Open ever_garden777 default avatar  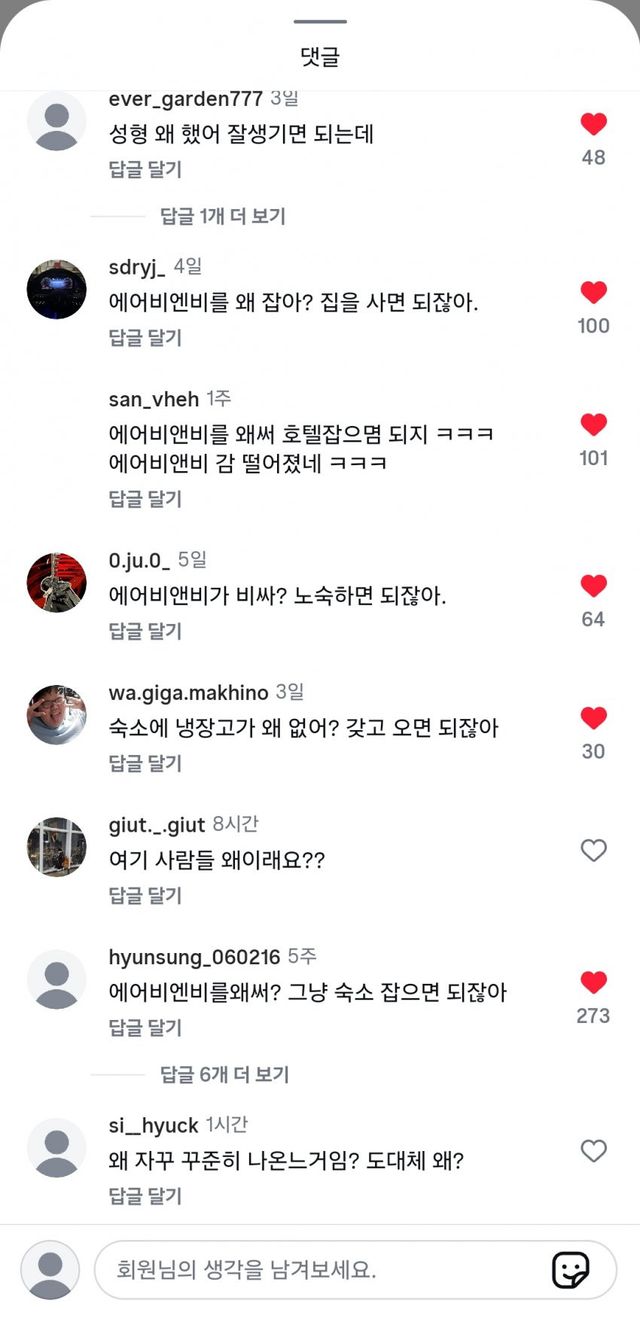pyautogui.click(x=56, y=121)
